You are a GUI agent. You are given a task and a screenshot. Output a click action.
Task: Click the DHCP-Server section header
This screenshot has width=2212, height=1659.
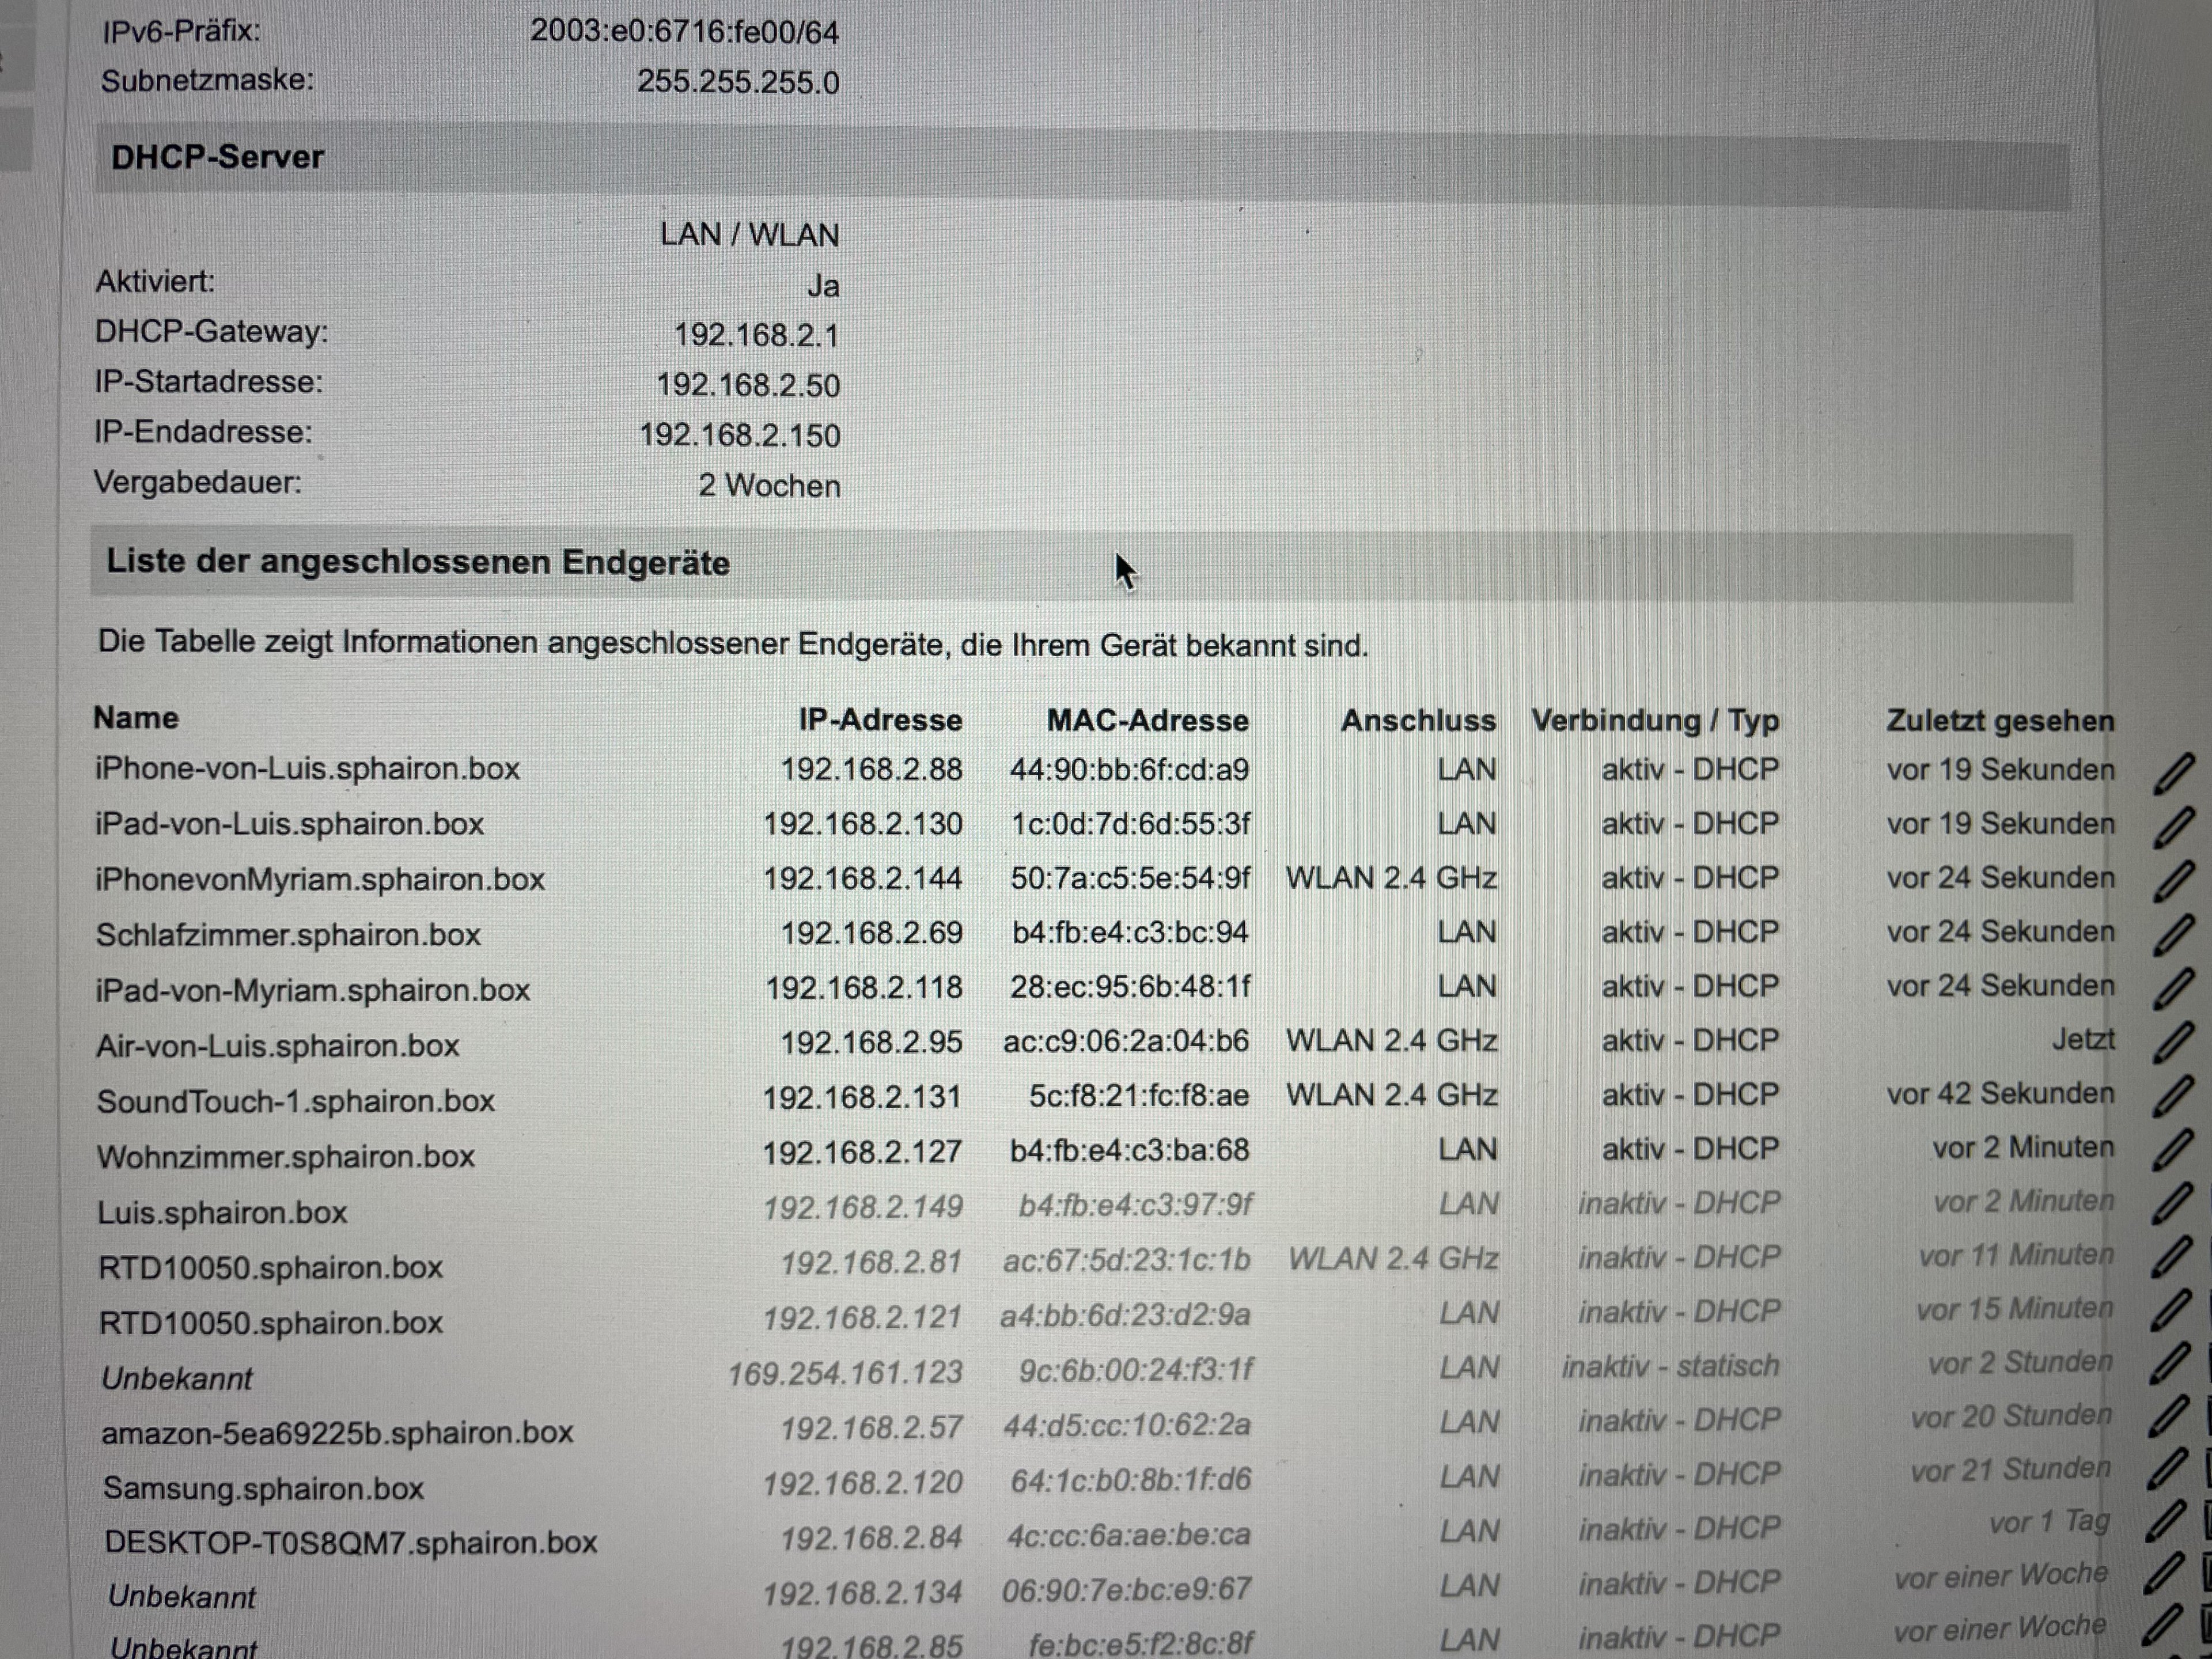[217, 158]
